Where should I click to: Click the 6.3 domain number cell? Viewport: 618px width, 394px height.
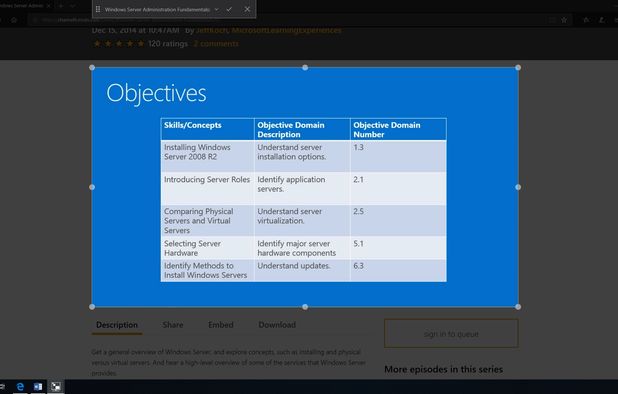click(398, 270)
